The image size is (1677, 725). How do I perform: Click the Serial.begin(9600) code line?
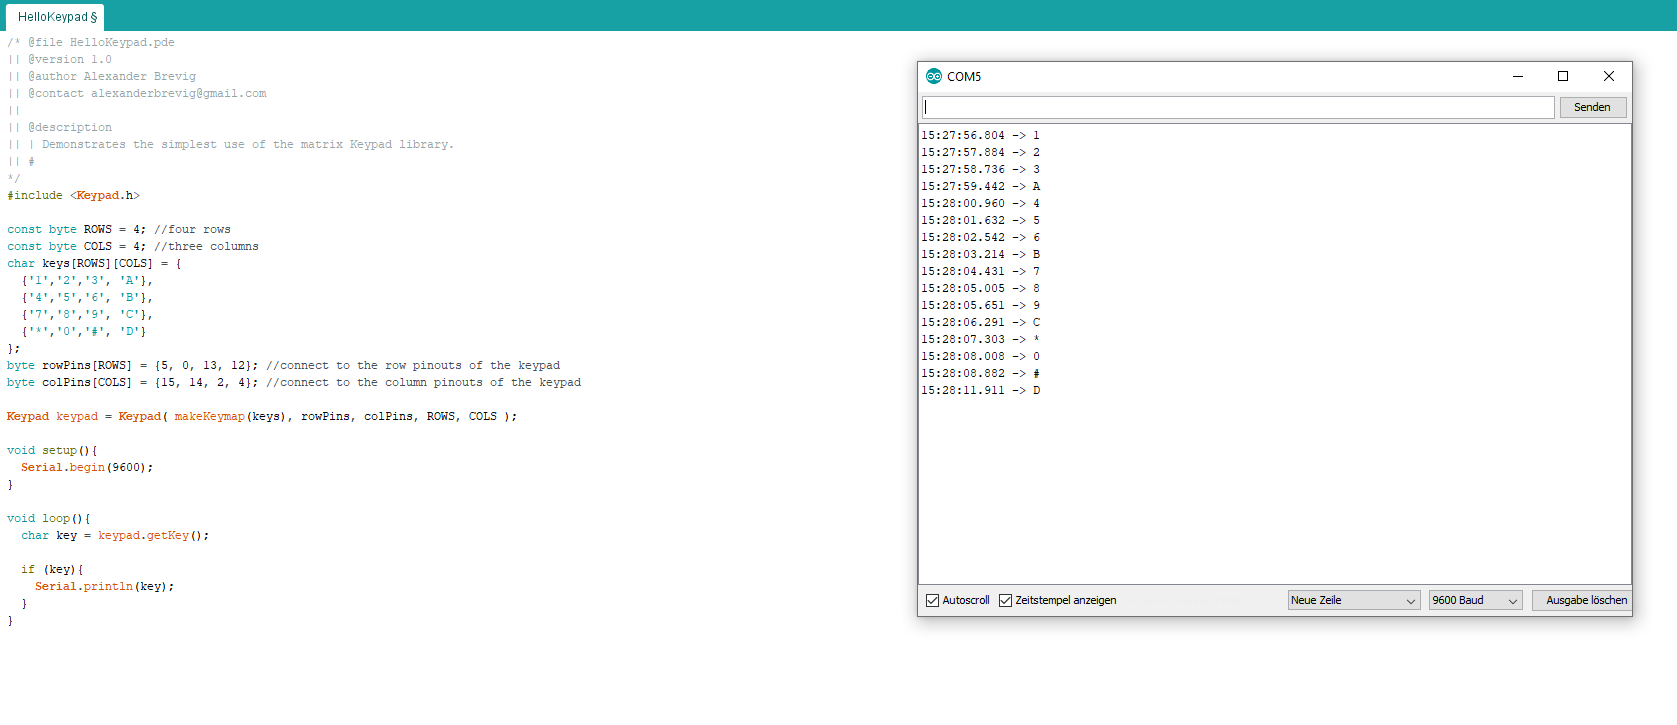87,467
